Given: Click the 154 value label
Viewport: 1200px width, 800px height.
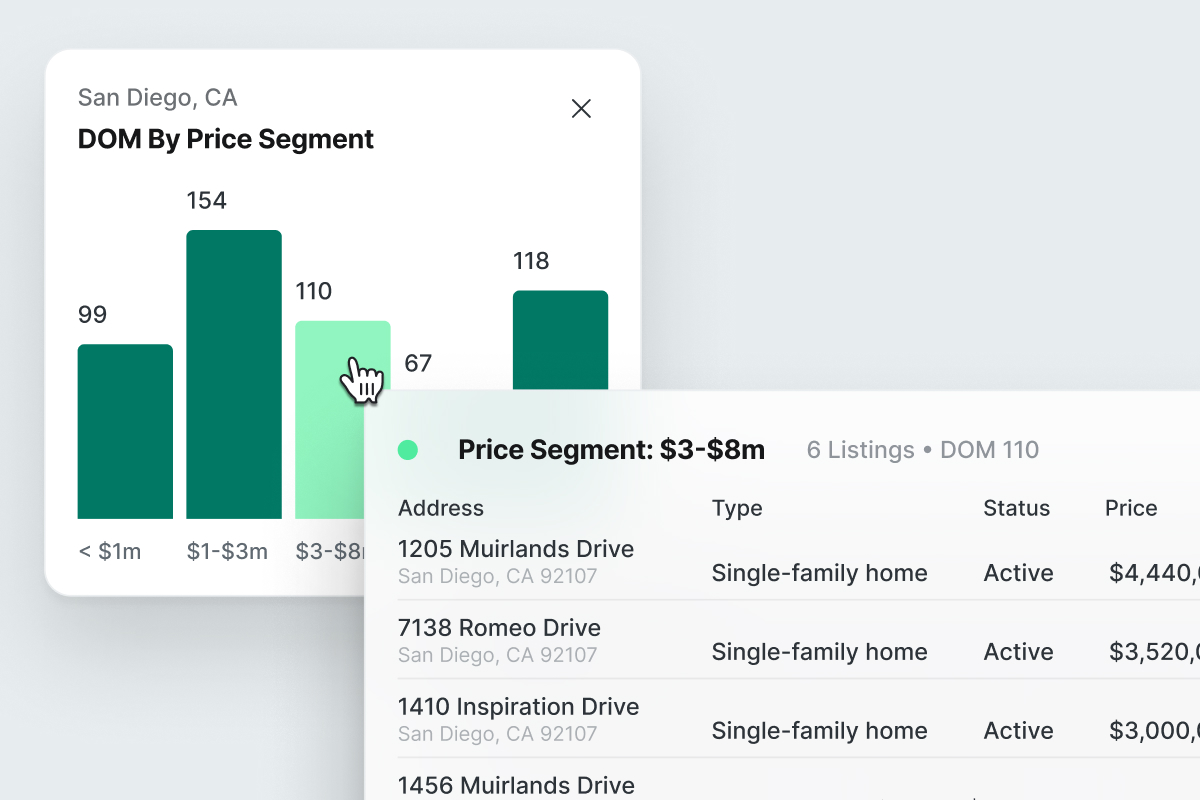Looking at the screenshot, I should pos(207,201).
